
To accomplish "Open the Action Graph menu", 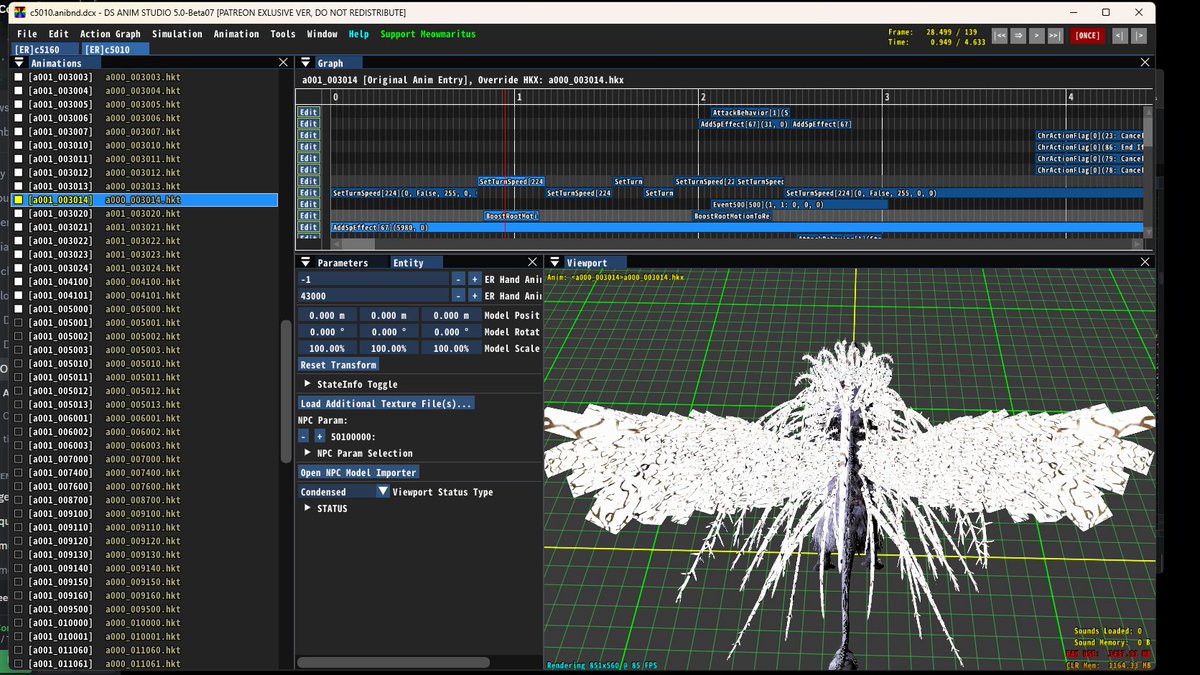I will 111,34.
